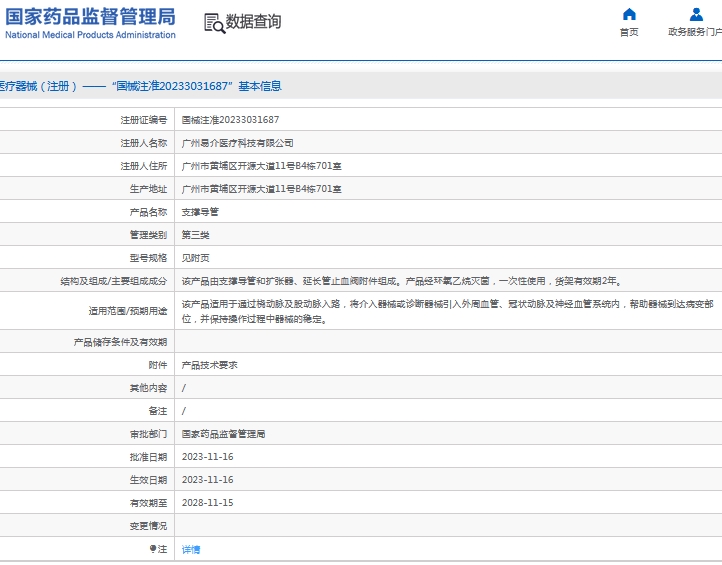Click the 产品技术要求 attachment value
722x565 pixels.
[x=210, y=365]
